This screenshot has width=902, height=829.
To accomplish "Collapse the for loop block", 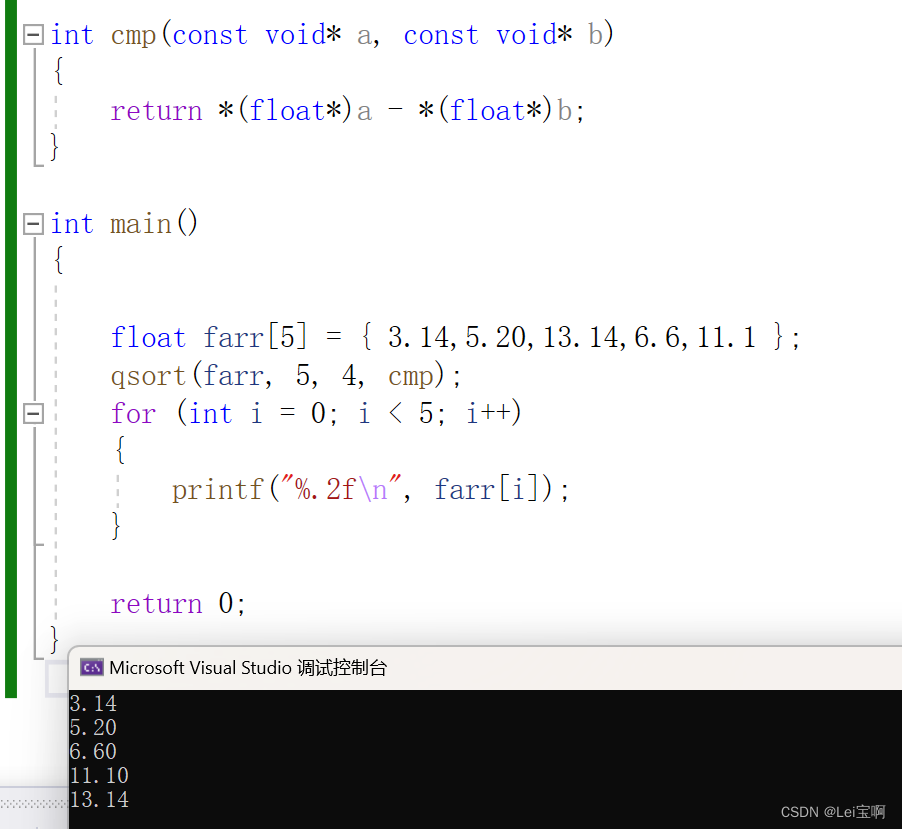I will click(x=32, y=412).
